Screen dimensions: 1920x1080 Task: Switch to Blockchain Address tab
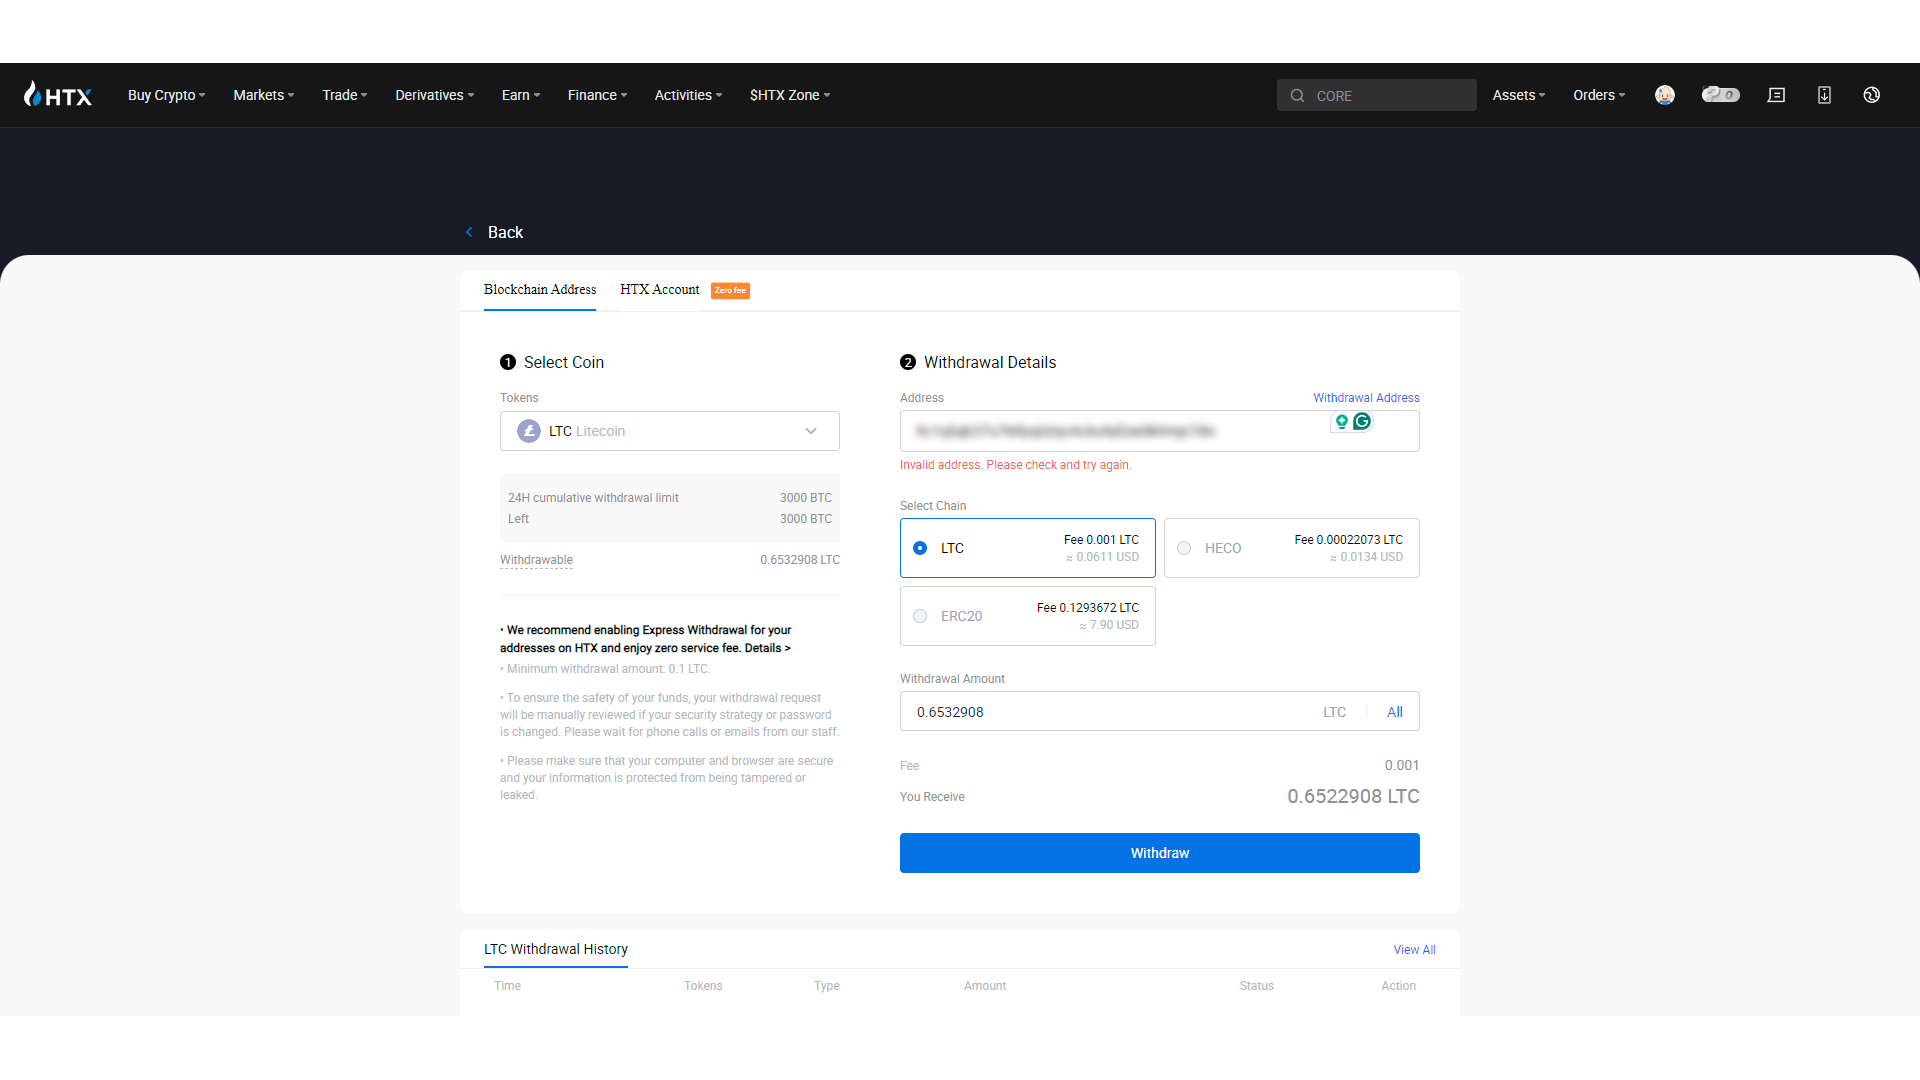pyautogui.click(x=540, y=290)
